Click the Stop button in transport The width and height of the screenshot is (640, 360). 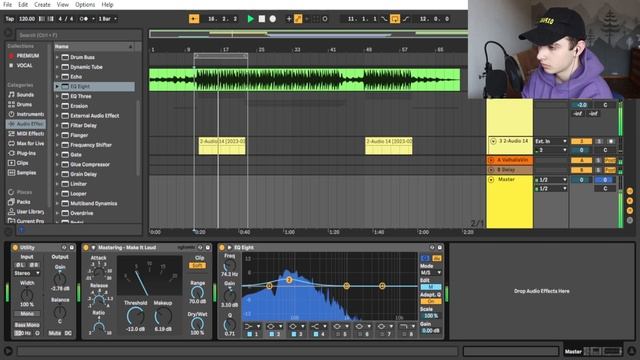point(262,19)
